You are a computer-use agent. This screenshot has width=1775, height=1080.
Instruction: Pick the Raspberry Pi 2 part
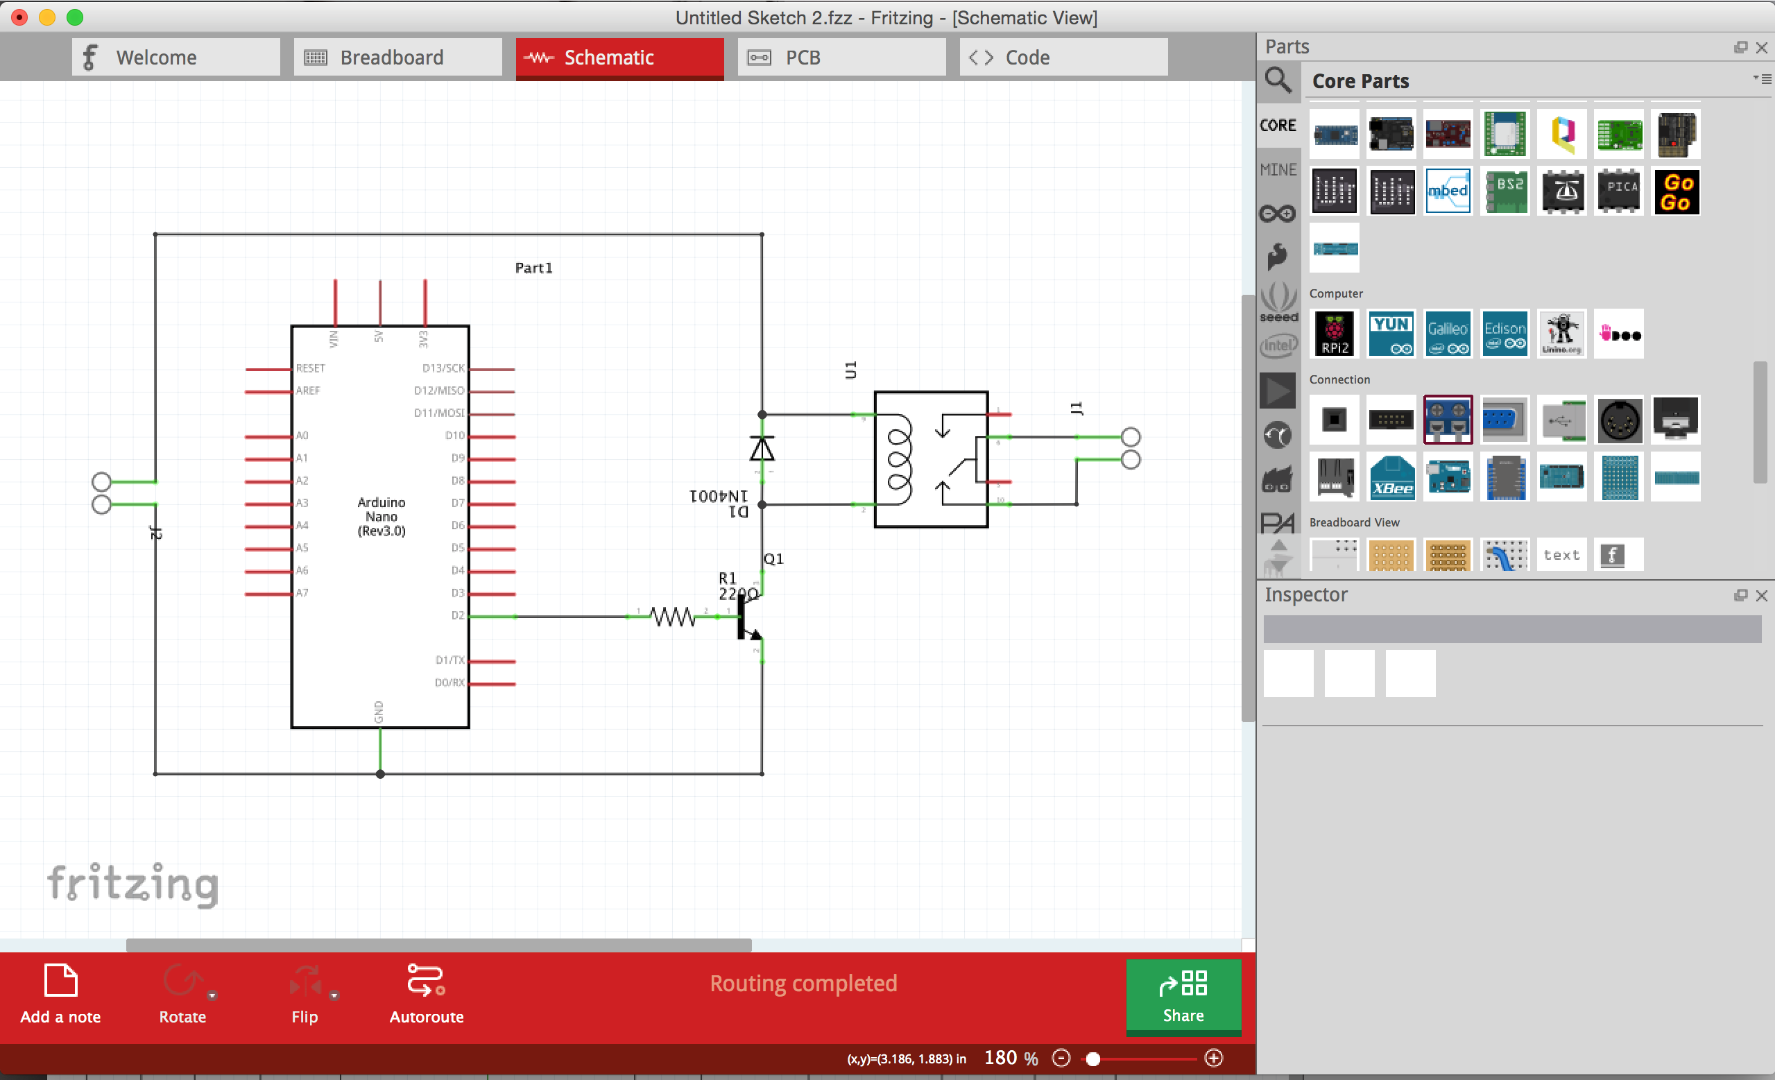coord(1335,334)
